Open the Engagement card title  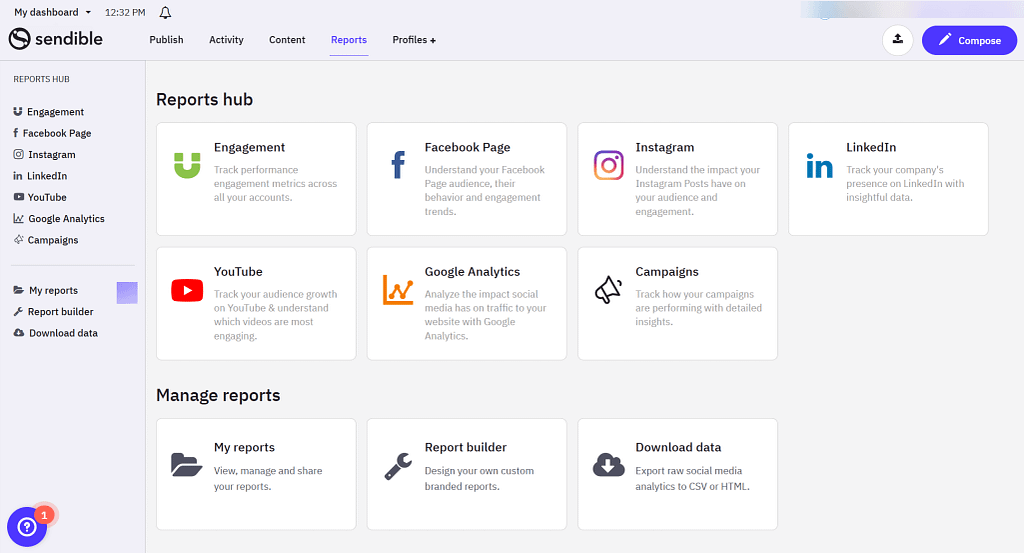(x=249, y=148)
